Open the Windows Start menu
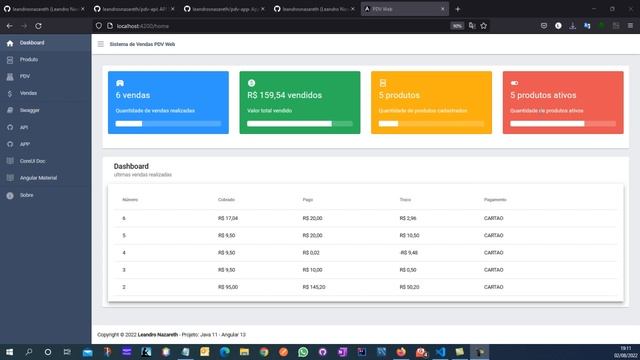Screen dimensions: 640x360 [x=9, y=352]
